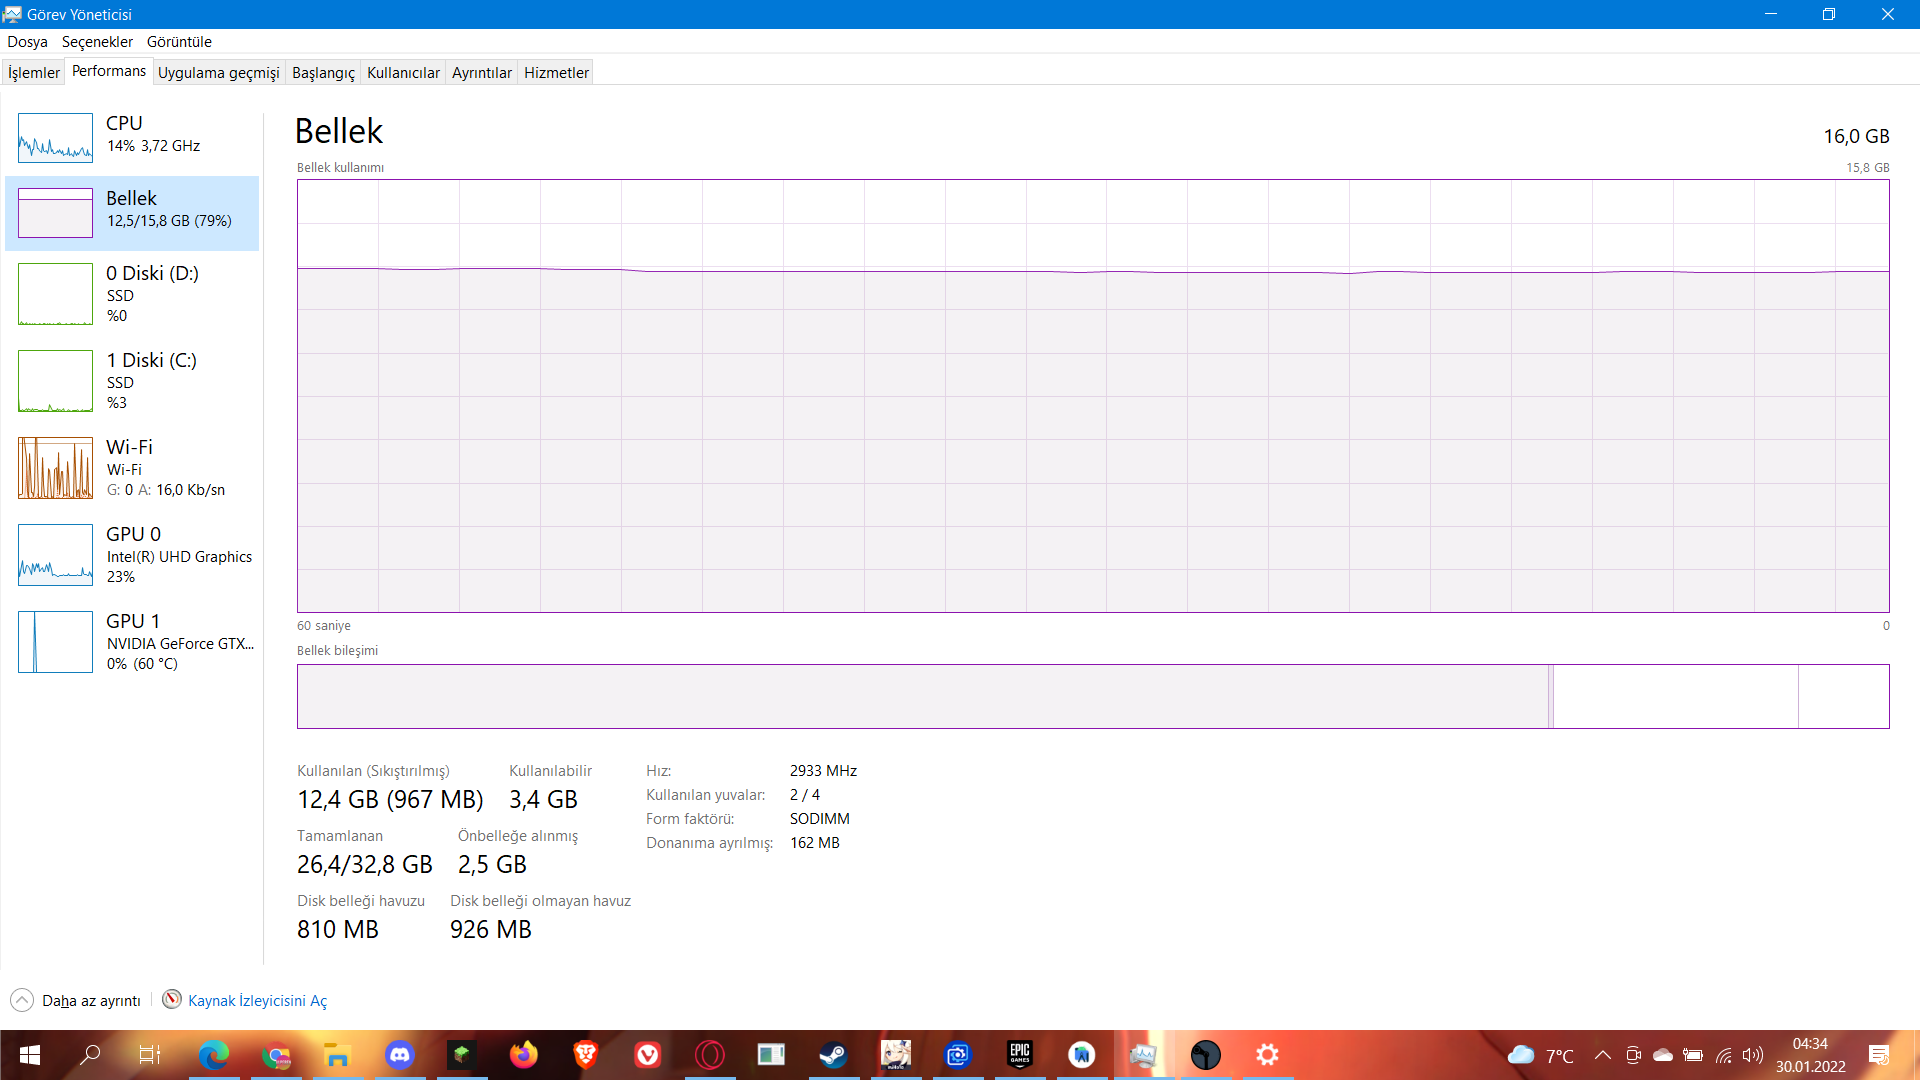This screenshot has height=1080, width=1920.
Task: Show hidden system tray icons chevron
Action: pos(1602,1055)
